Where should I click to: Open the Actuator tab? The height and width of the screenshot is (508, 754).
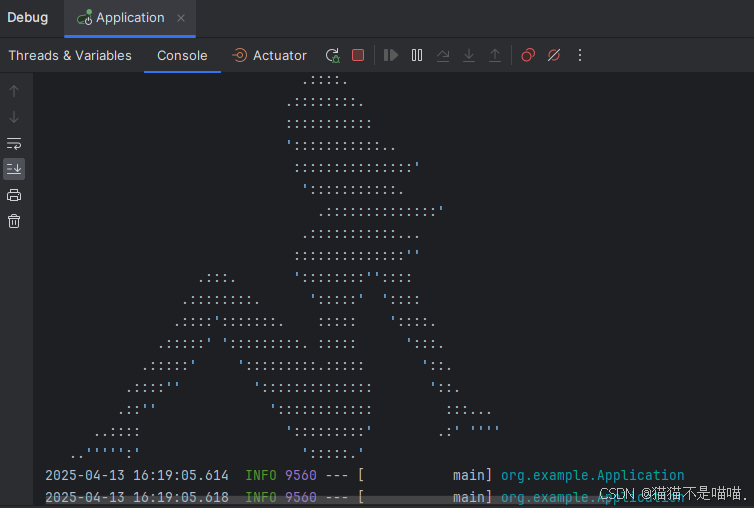pyautogui.click(x=269, y=55)
